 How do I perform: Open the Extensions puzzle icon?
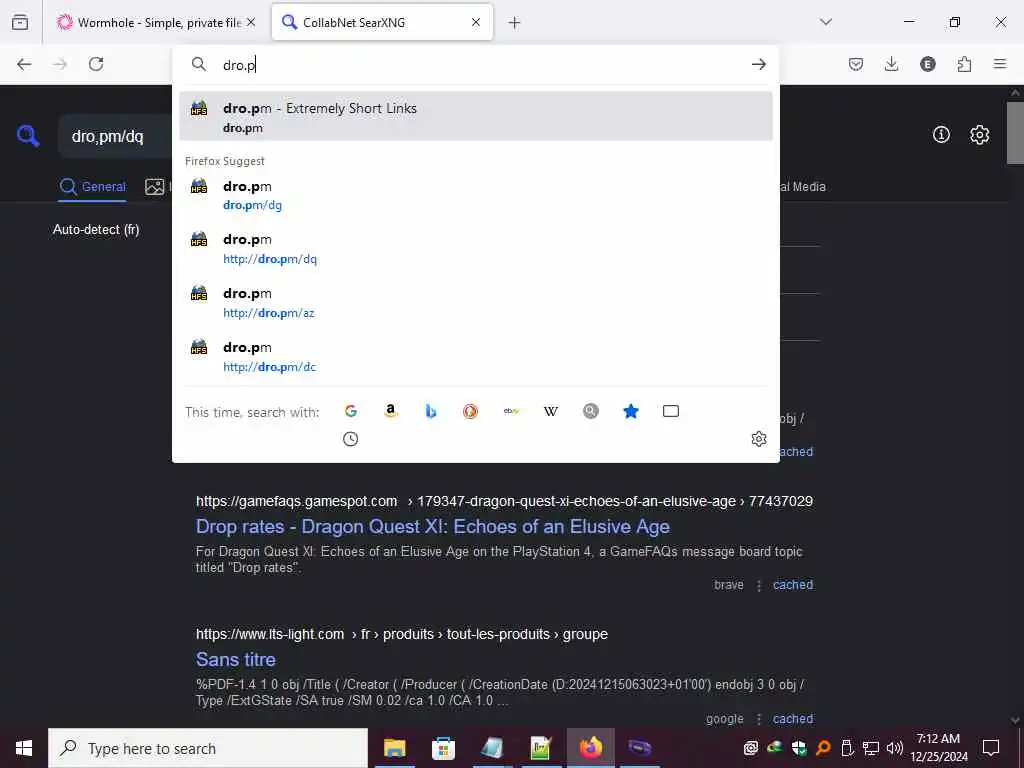[964, 64]
